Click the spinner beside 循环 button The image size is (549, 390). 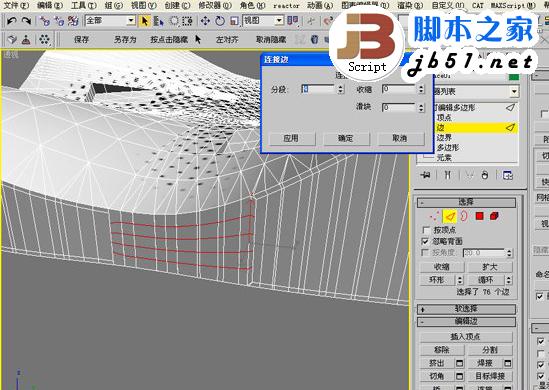pyautogui.click(x=509, y=280)
